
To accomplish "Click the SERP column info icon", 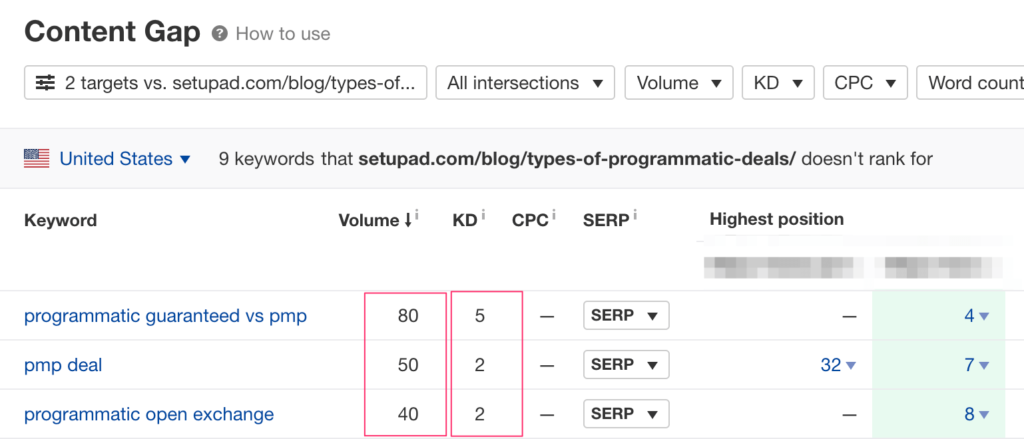I will coord(635,215).
